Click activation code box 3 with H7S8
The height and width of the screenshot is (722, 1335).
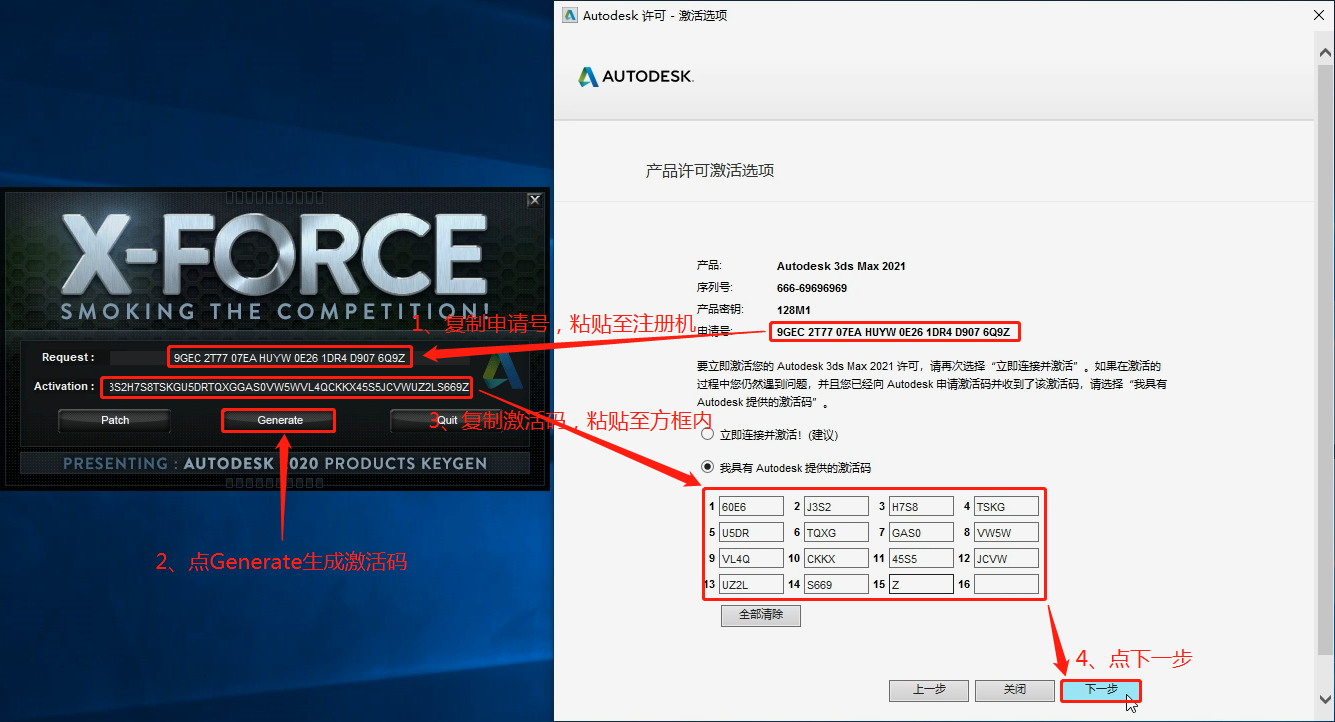(x=921, y=507)
